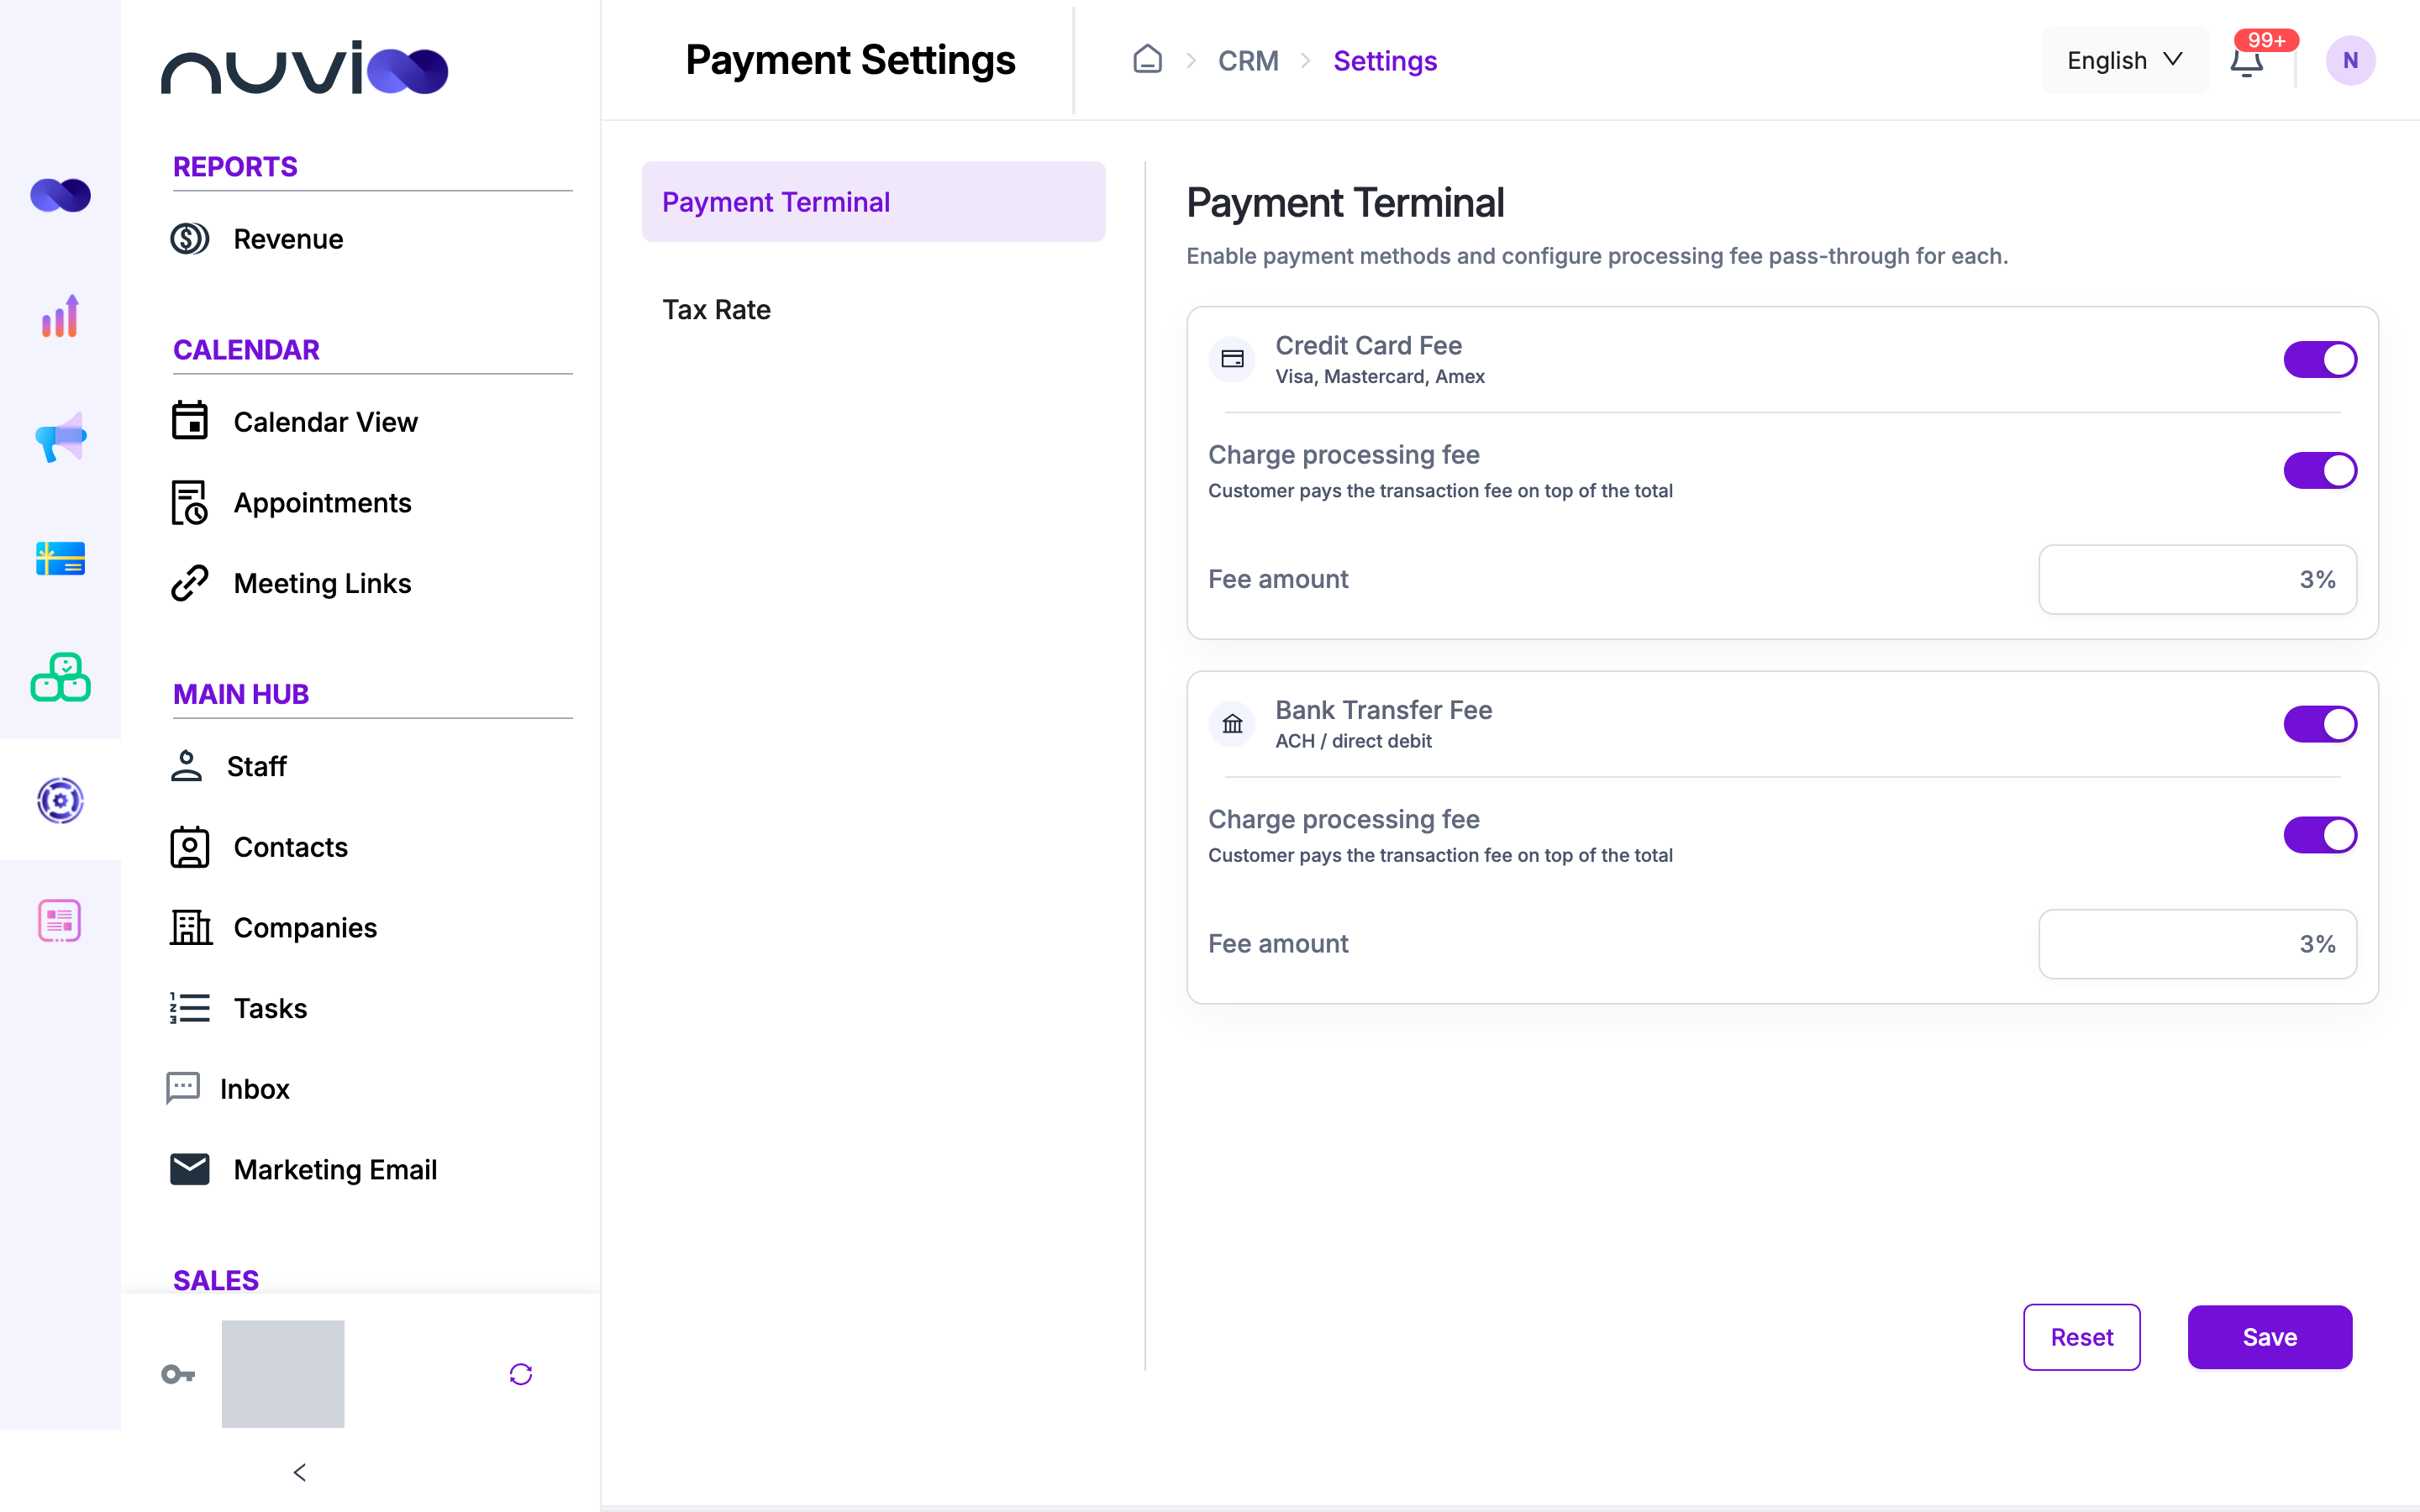
Task: Open the marketing megaphone icon
Action: pyautogui.click(x=60, y=437)
